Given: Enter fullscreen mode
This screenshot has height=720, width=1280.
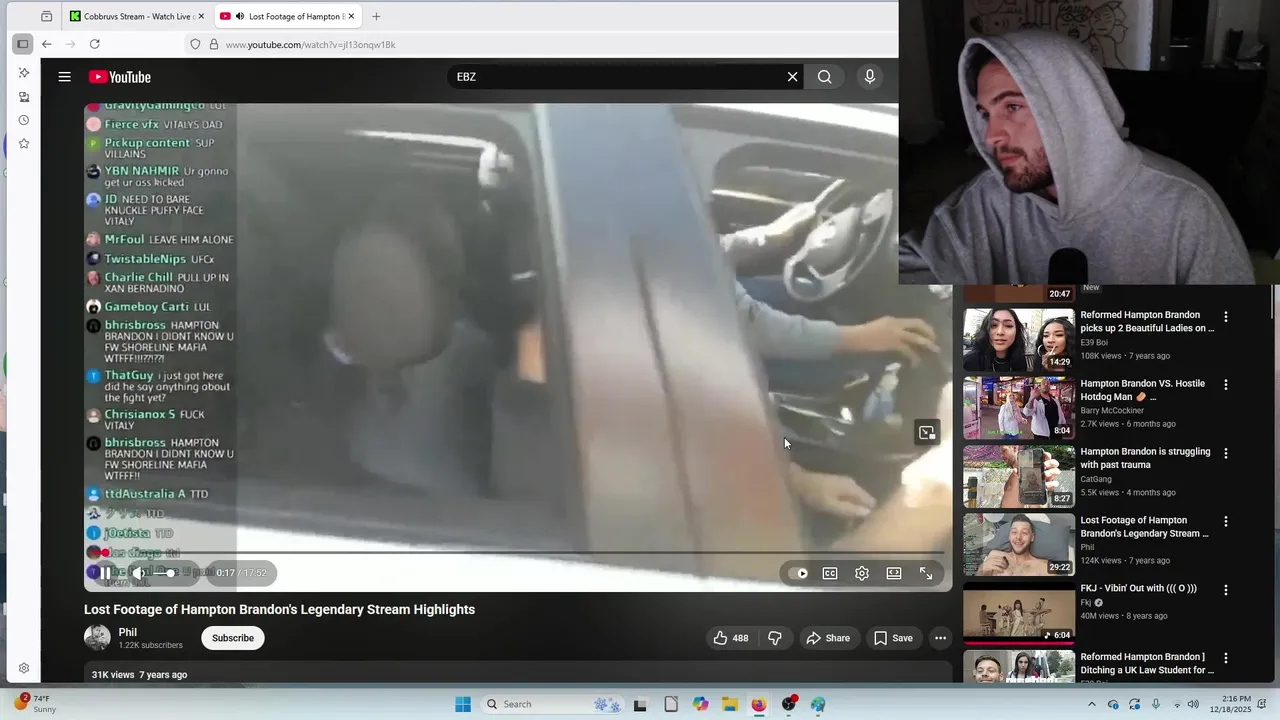Looking at the screenshot, I should point(926,573).
